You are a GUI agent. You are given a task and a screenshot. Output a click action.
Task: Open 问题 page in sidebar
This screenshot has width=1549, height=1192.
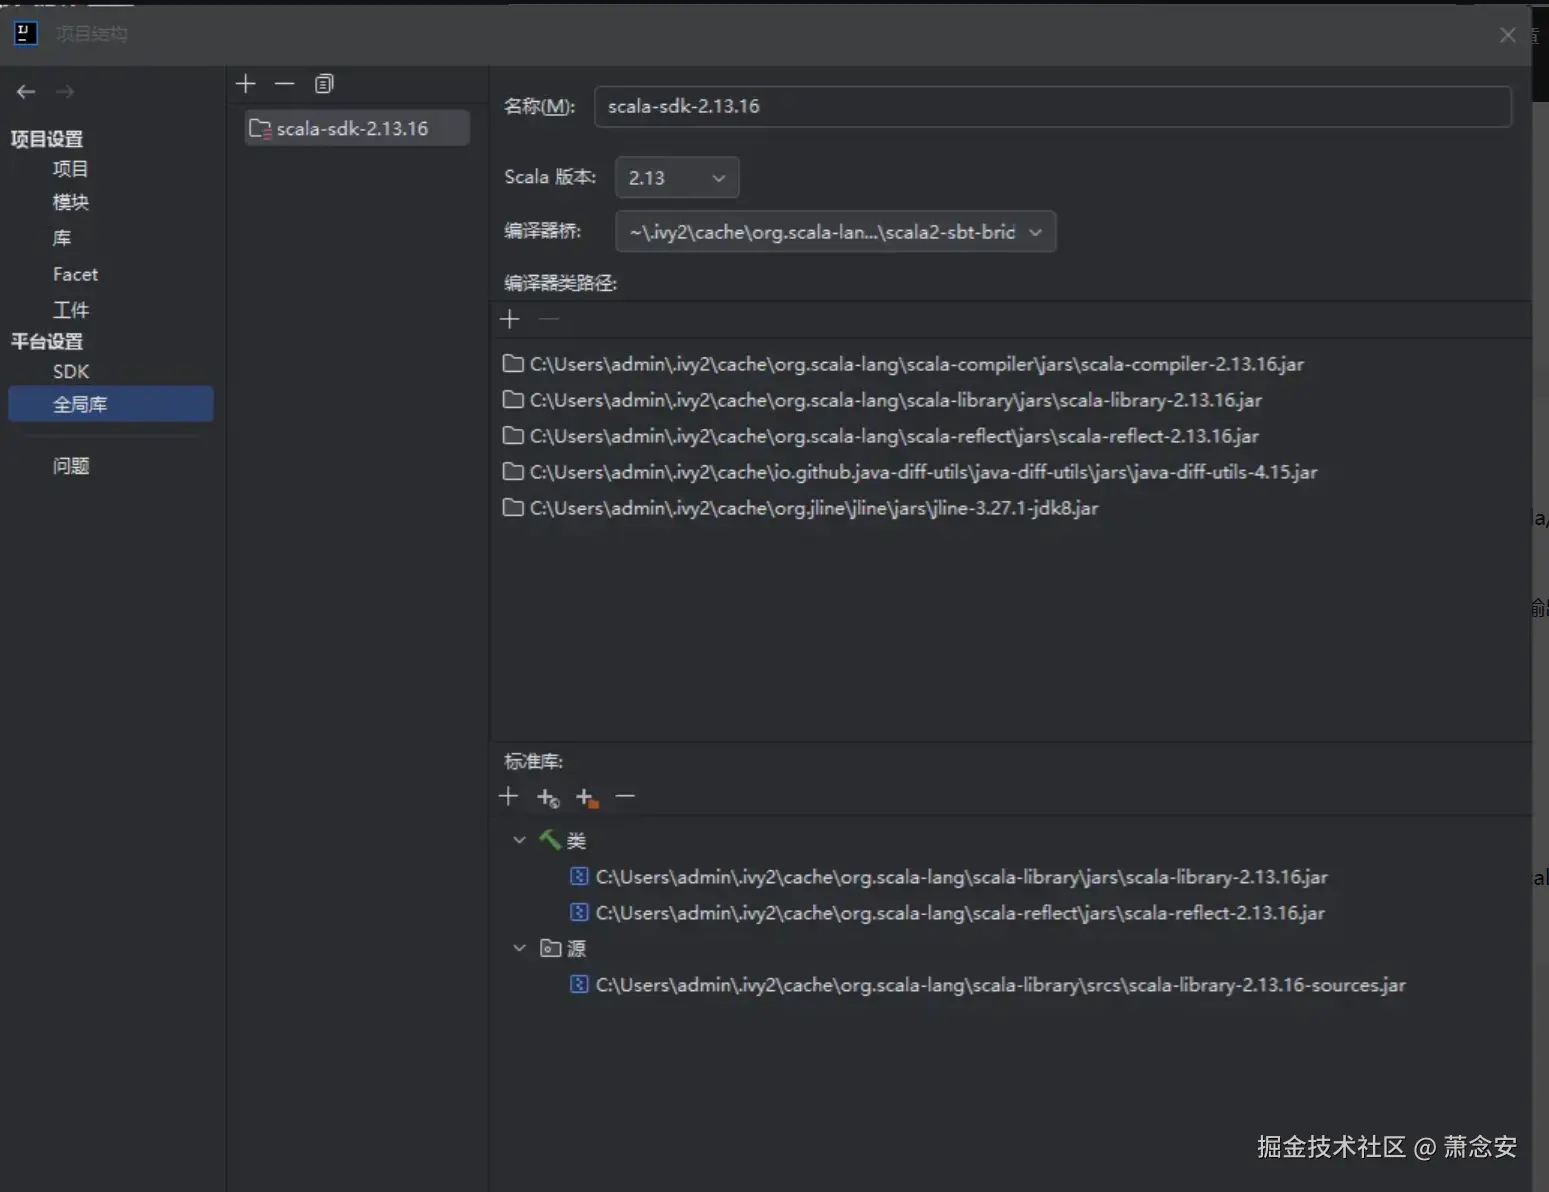[x=71, y=466]
